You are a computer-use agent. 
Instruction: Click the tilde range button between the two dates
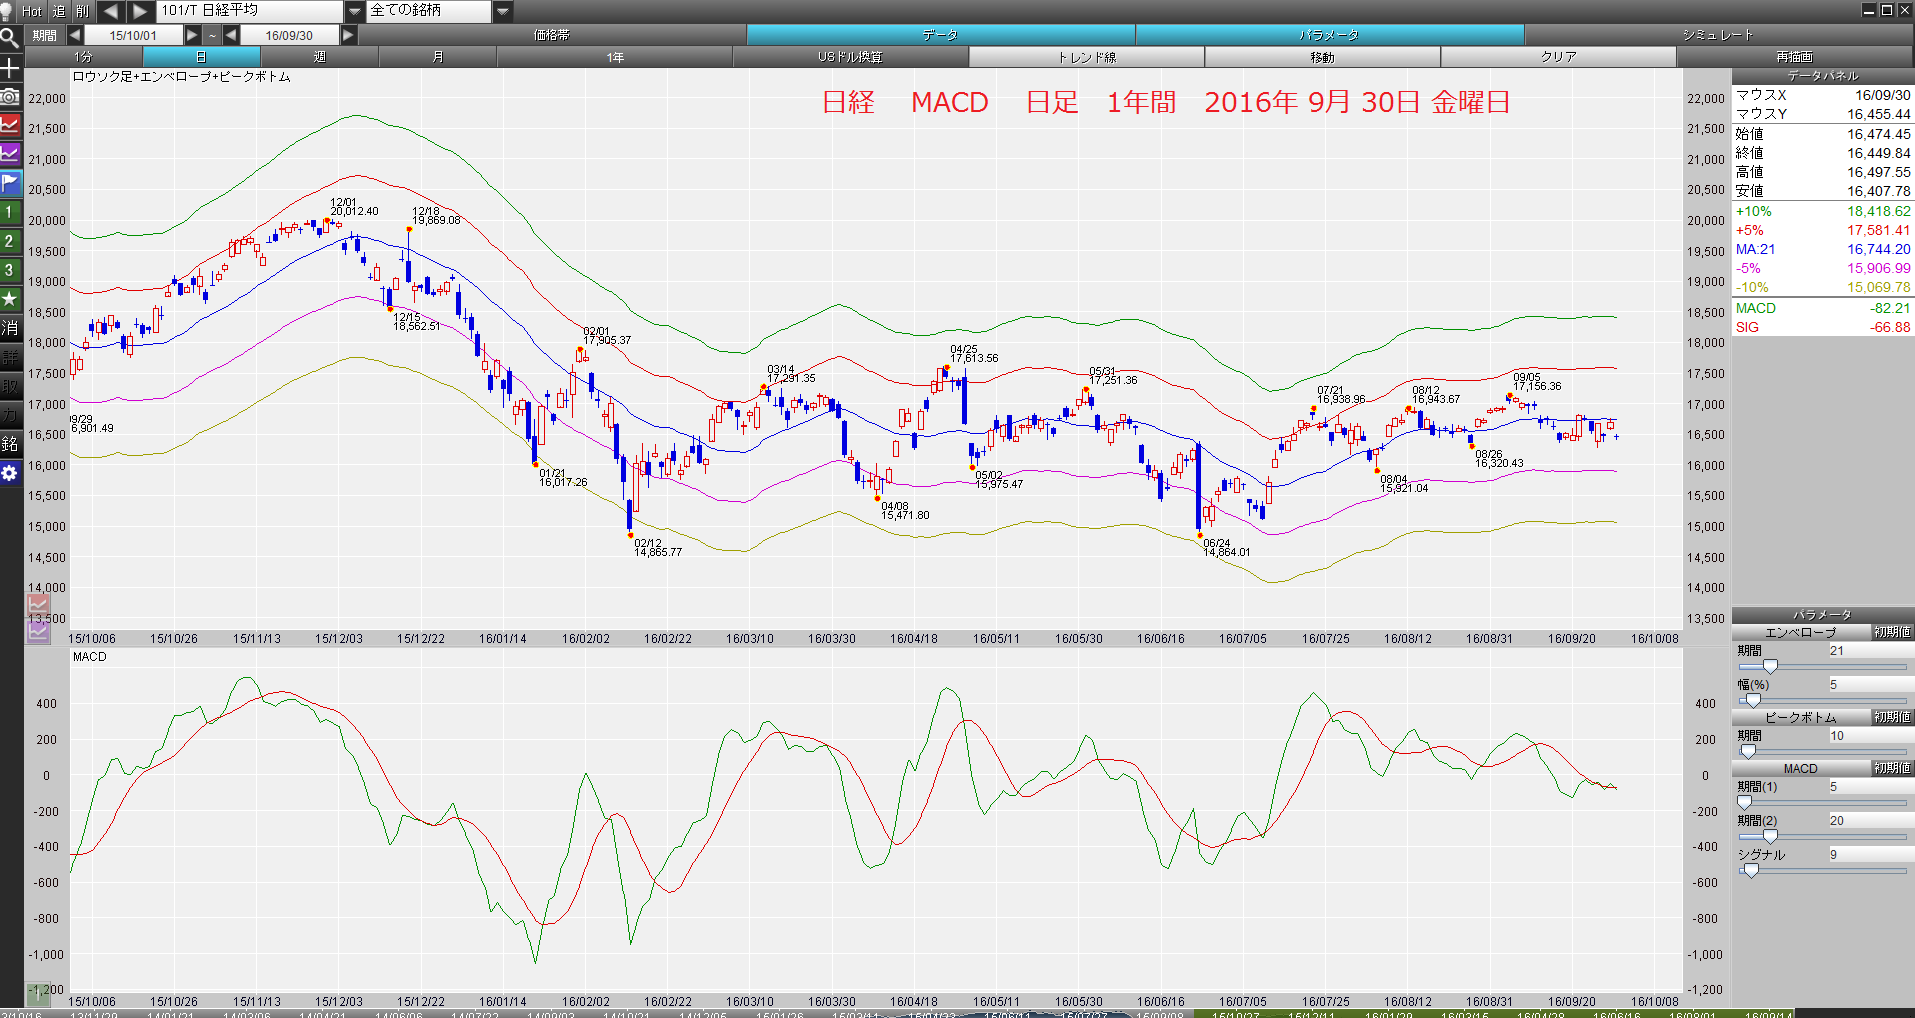point(212,35)
